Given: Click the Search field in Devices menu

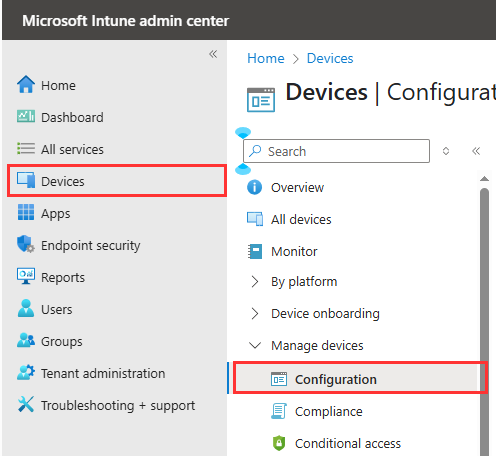Looking at the screenshot, I should (336, 151).
